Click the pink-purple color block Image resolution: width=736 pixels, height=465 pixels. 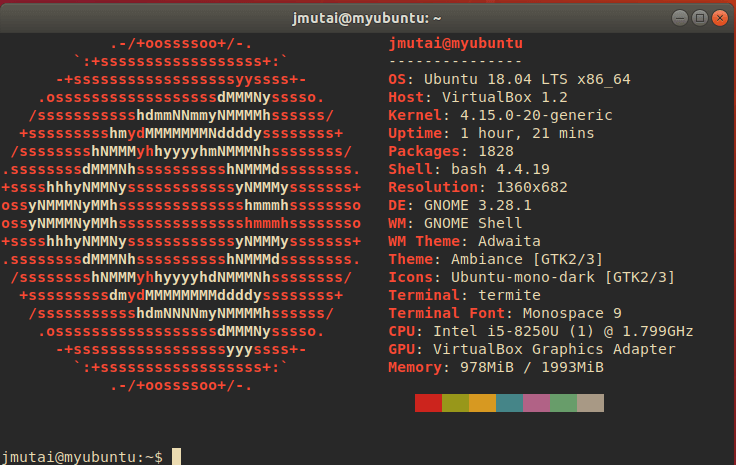coord(536,403)
